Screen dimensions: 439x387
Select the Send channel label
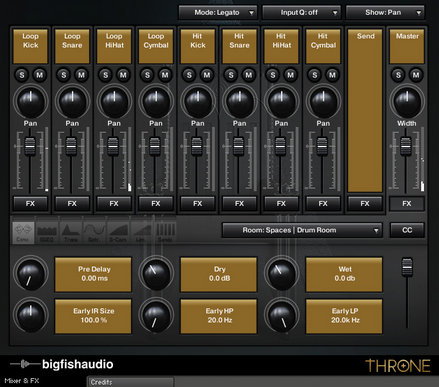[365, 110]
